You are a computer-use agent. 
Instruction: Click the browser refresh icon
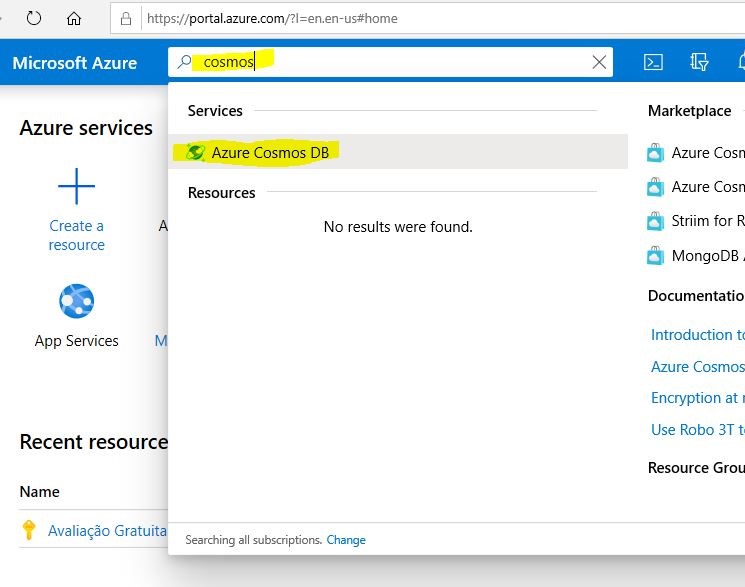pos(34,19)
